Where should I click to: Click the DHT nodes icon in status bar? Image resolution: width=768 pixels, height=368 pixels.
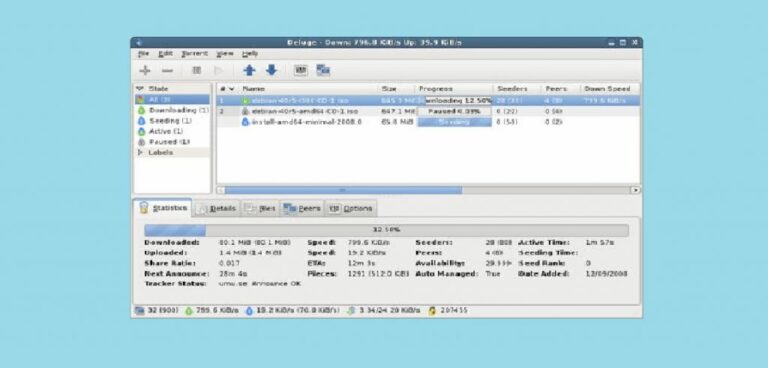pyautogui.click(x=432, y=311)
